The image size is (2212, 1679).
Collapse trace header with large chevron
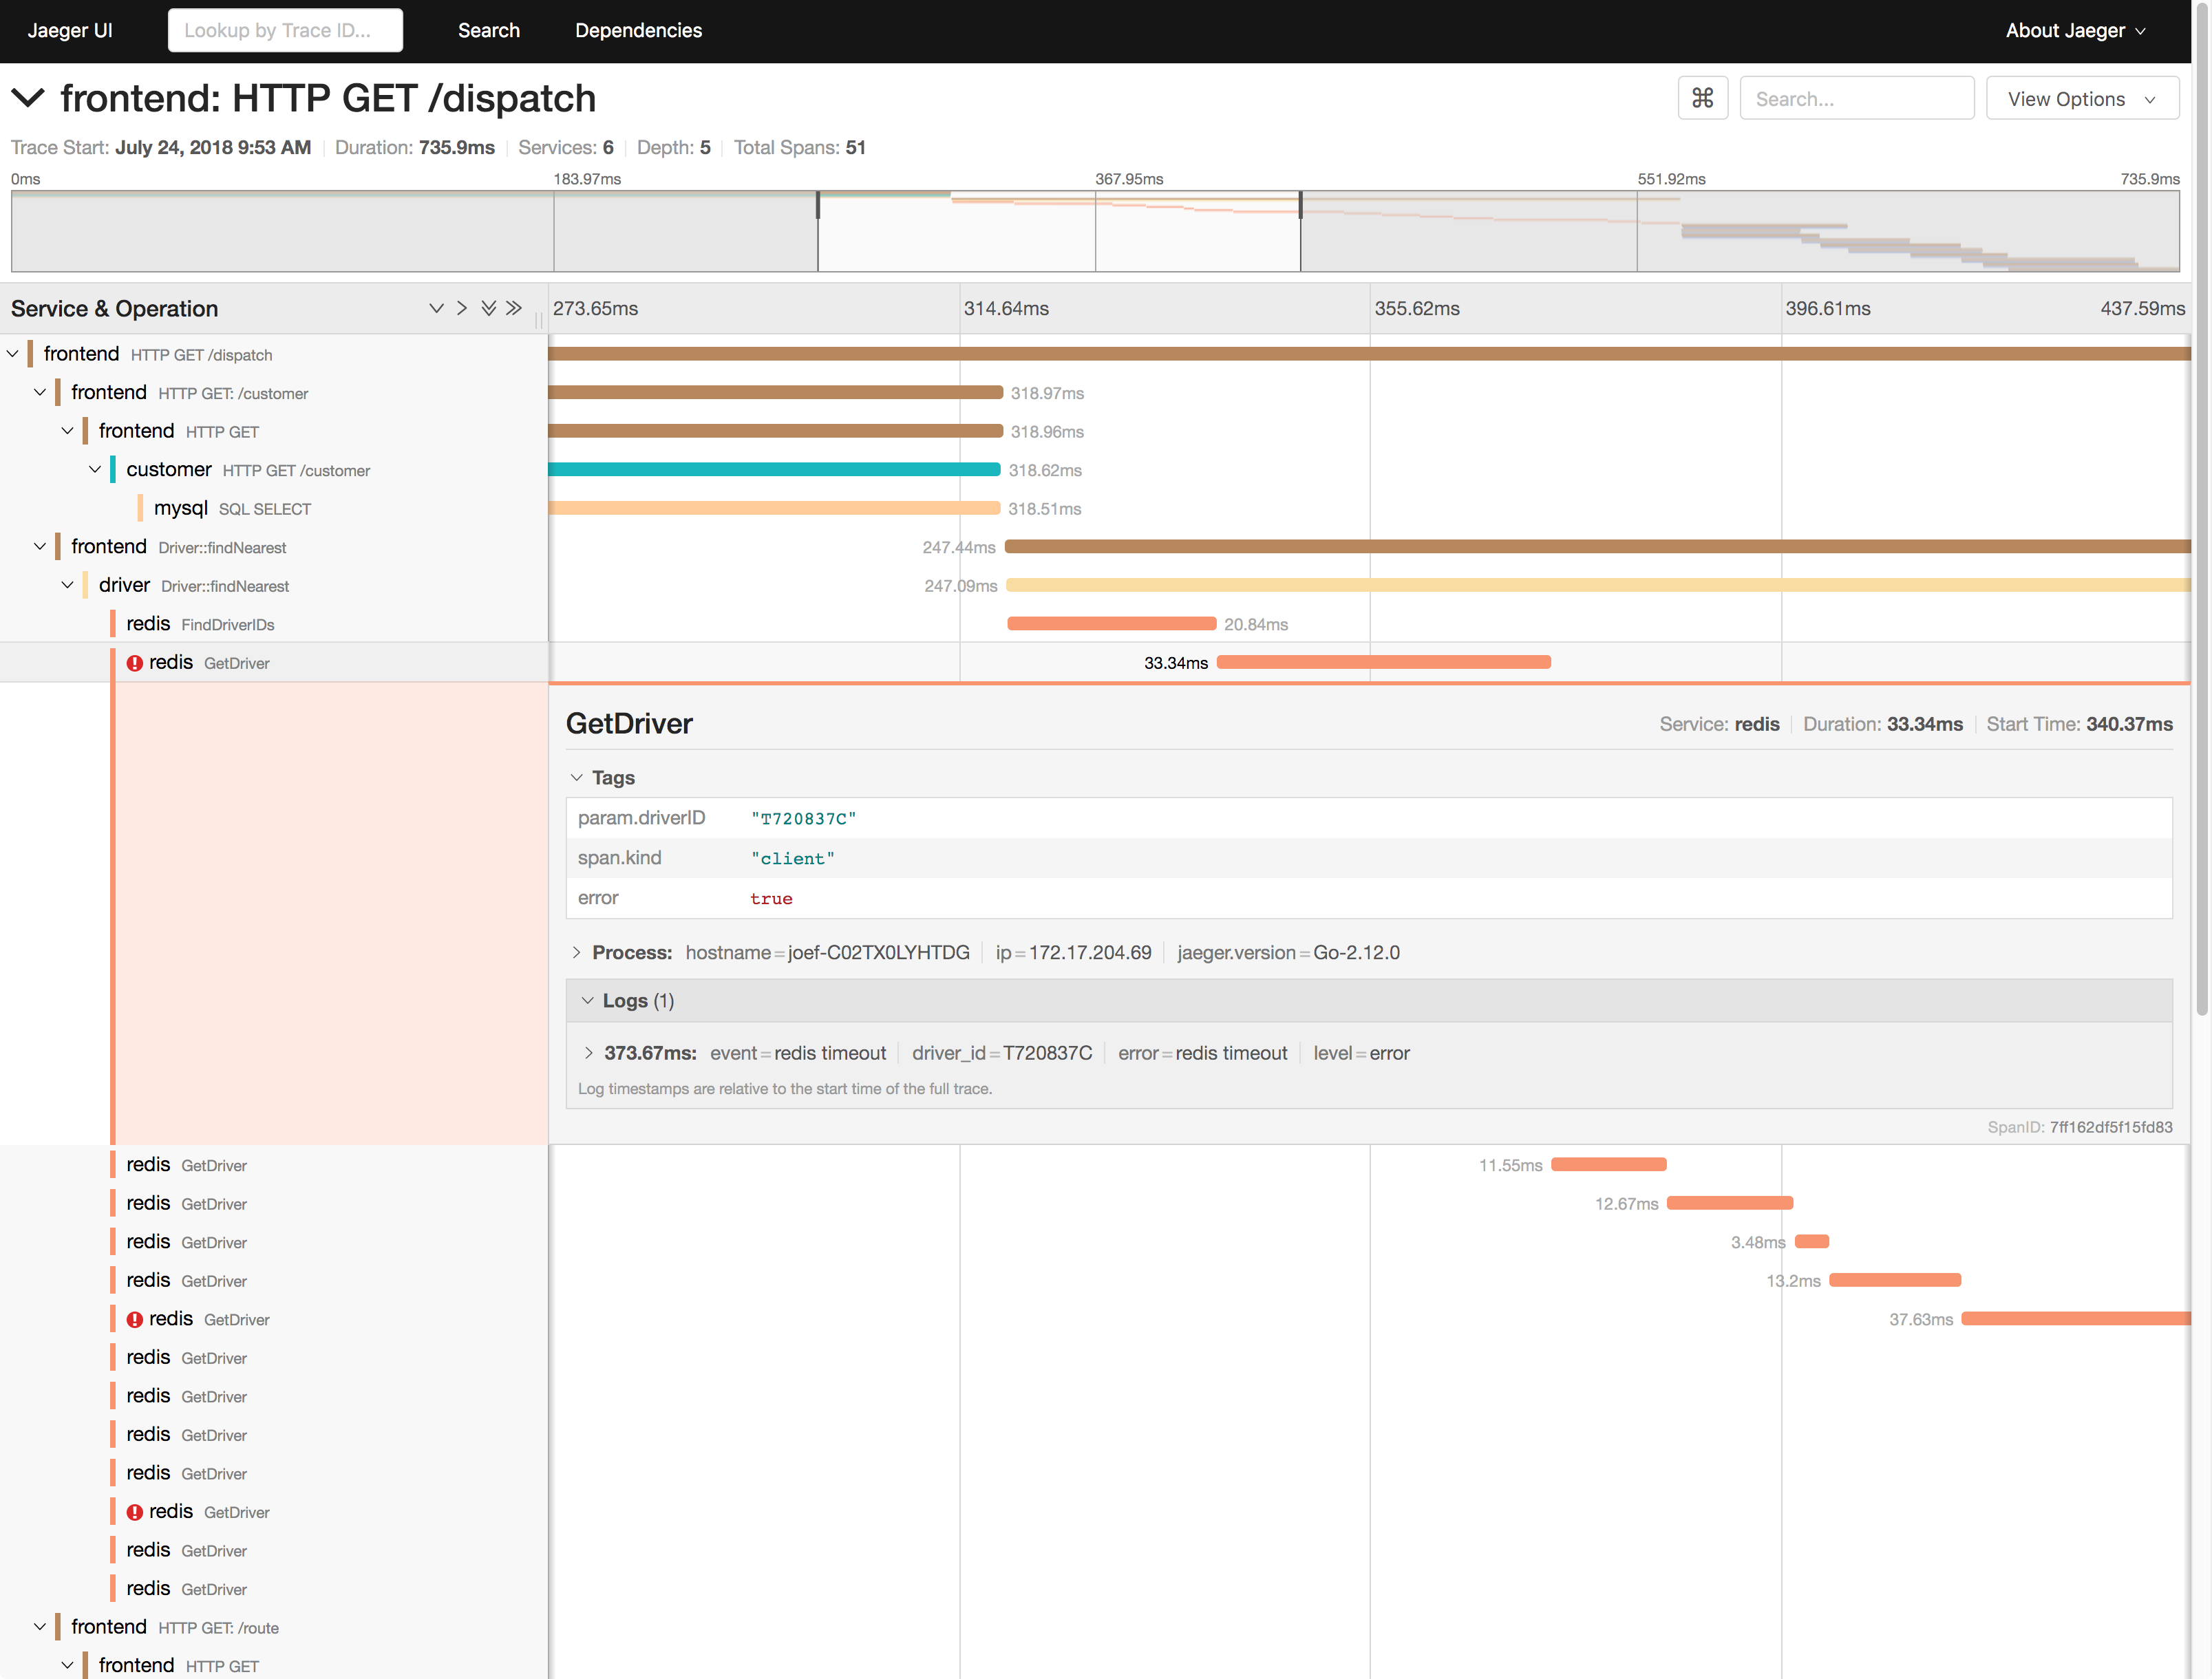(28, 98)
